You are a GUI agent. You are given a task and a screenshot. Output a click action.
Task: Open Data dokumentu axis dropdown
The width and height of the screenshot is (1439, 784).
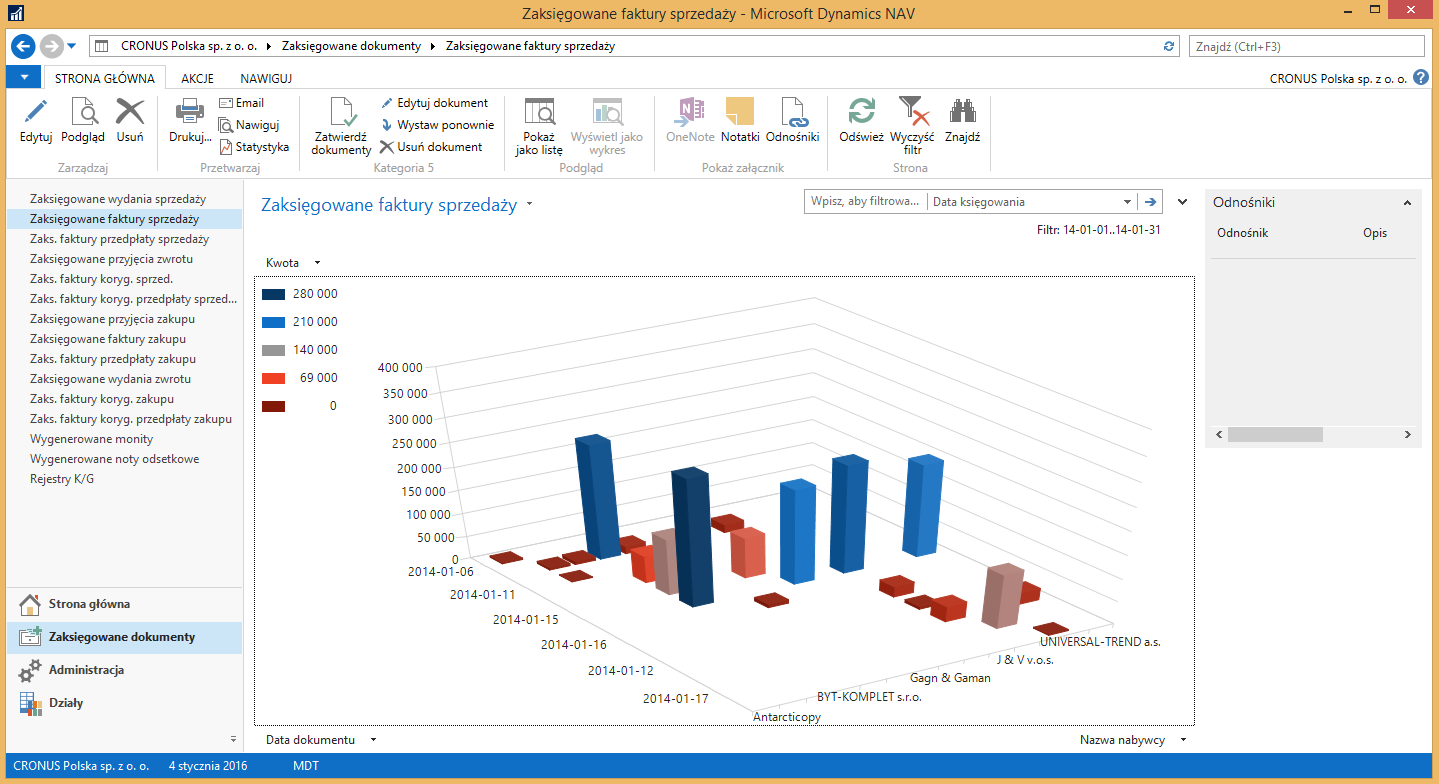(x=373, y=740)
